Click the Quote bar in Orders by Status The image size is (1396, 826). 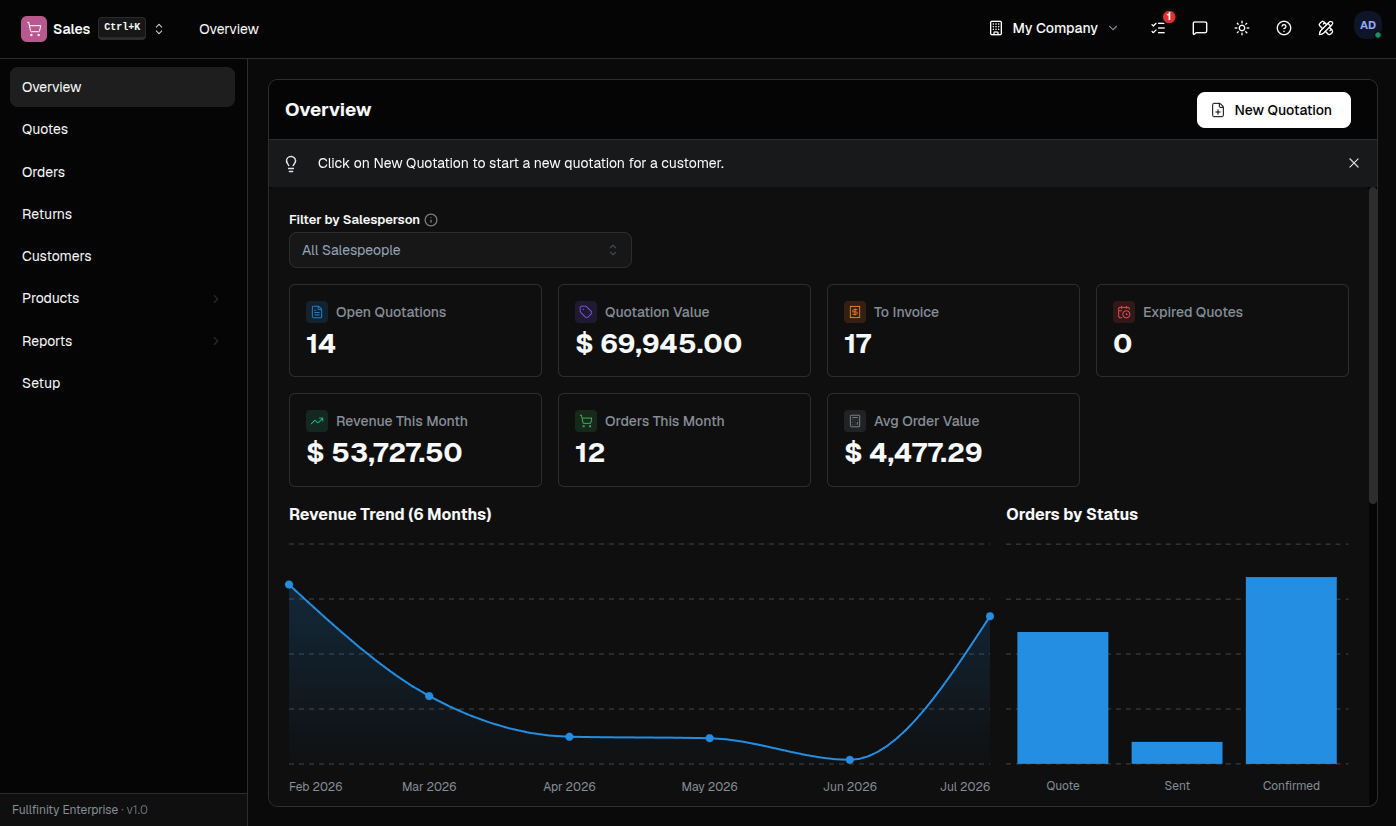click(1063, 698)
